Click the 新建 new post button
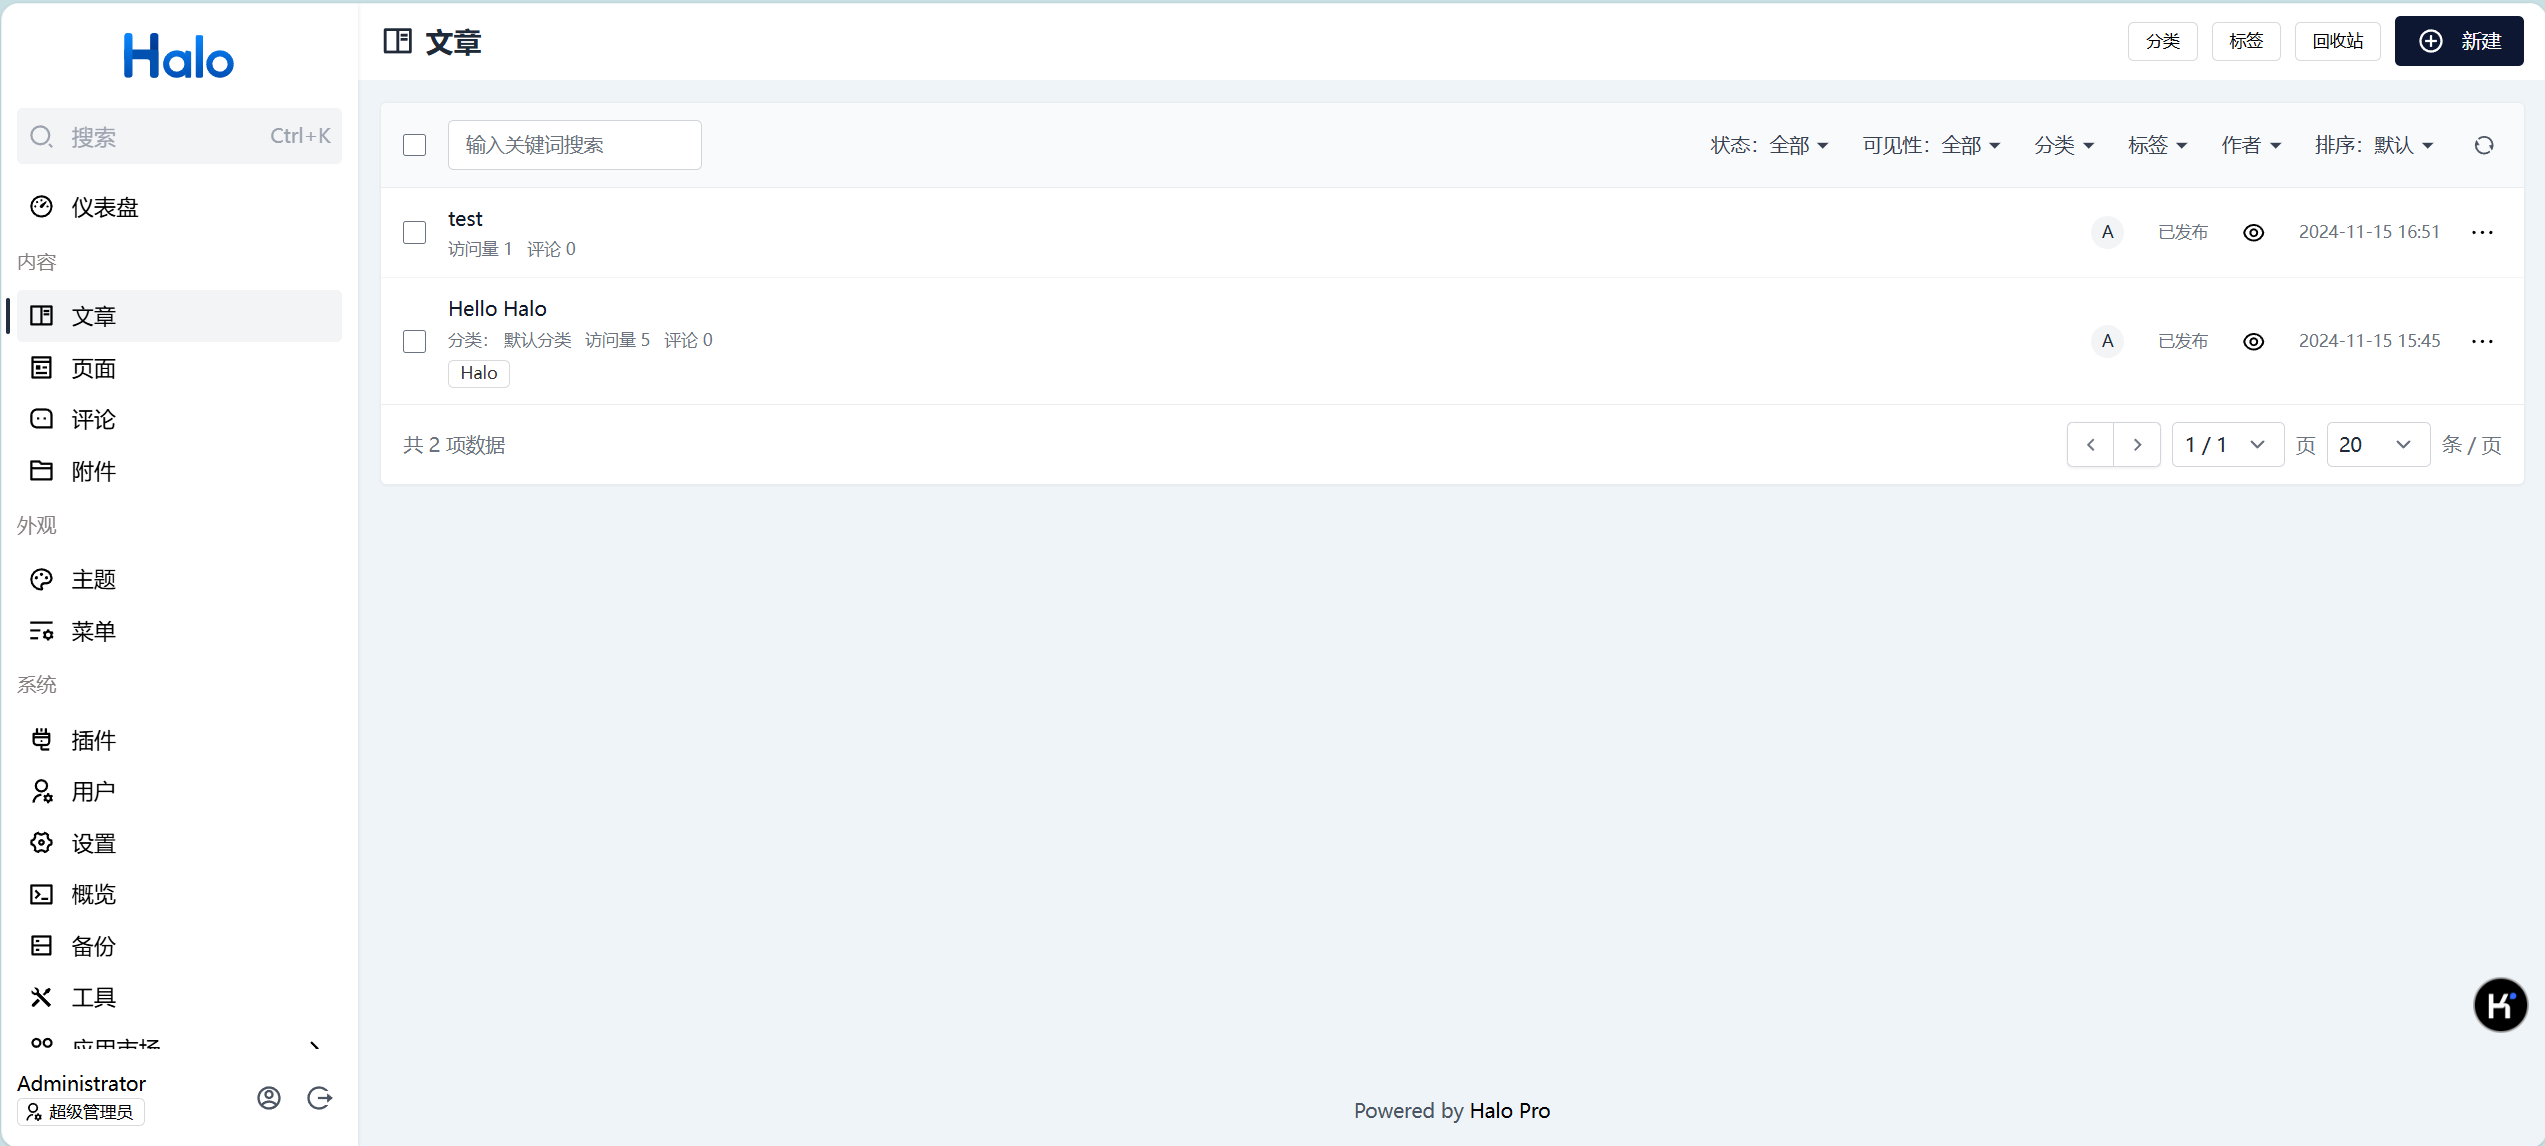Screen dimensions: 2545x1146 click(x=2458, y=41)
